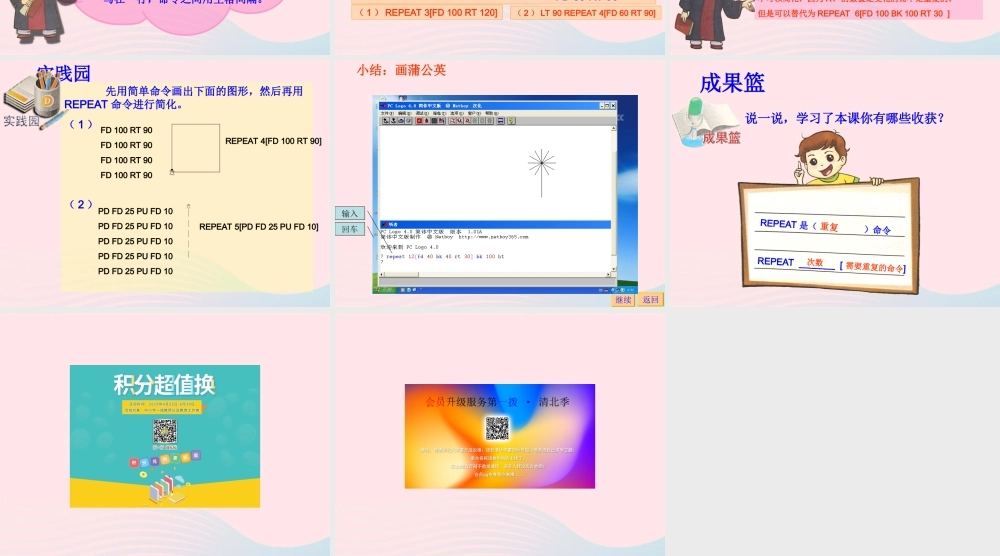Image resolution: width=1000 pixels, height=556 pixels.
Task: Click the (1) REPEAT 3[FD 100 RT 120] box
Action: coord(427,12)
